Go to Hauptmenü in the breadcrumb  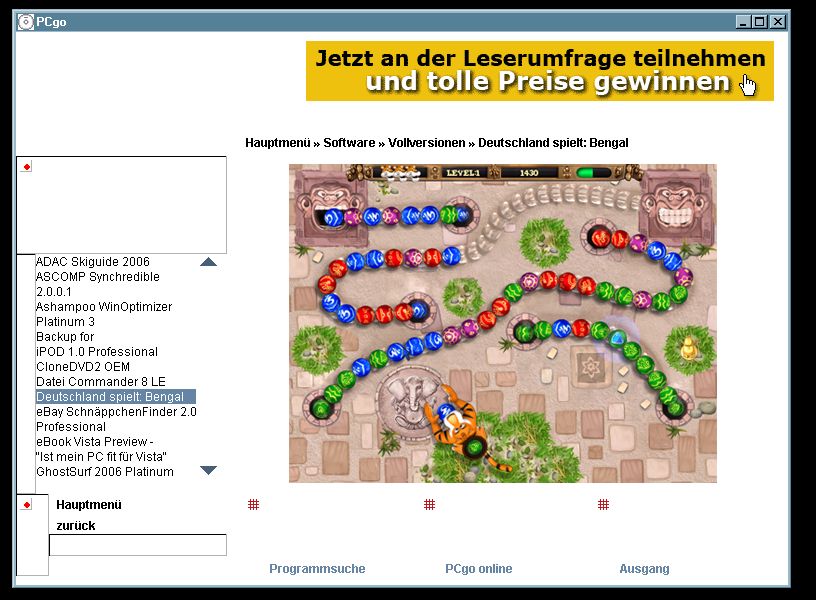click(277, 143)
